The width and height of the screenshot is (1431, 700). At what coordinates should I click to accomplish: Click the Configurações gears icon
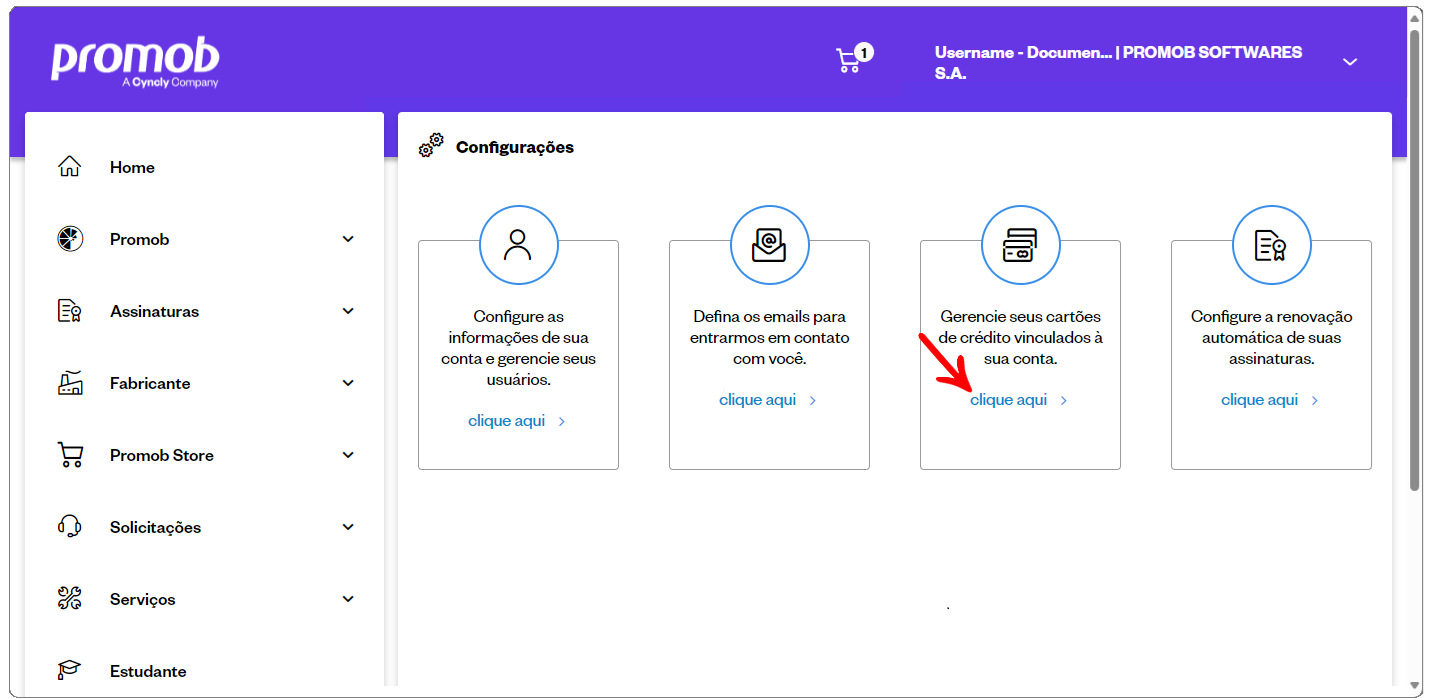[x=431, y=146]
